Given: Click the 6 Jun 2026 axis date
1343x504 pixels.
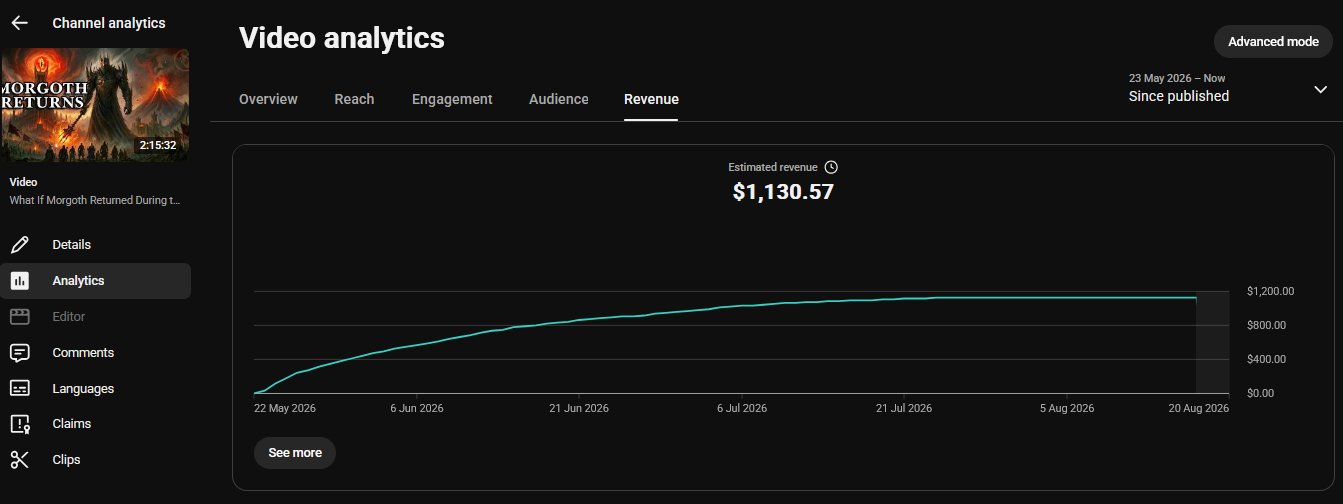Looking at the screenshot, I should 417,408.
